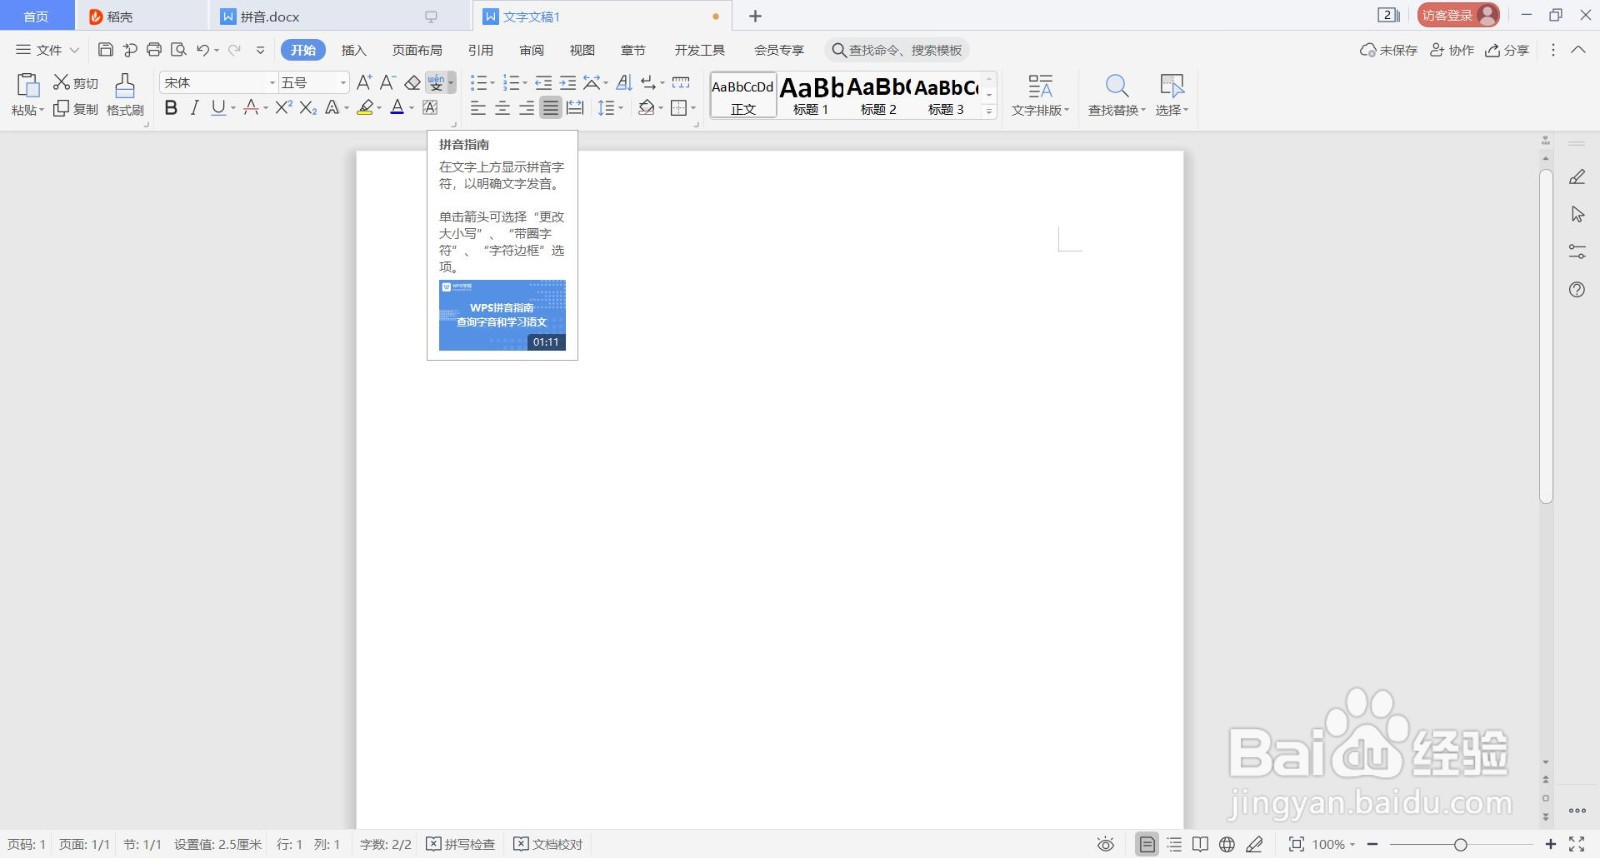
Task: Switch to the 页面布局 (Page Layout) tab
Action: 417,50
